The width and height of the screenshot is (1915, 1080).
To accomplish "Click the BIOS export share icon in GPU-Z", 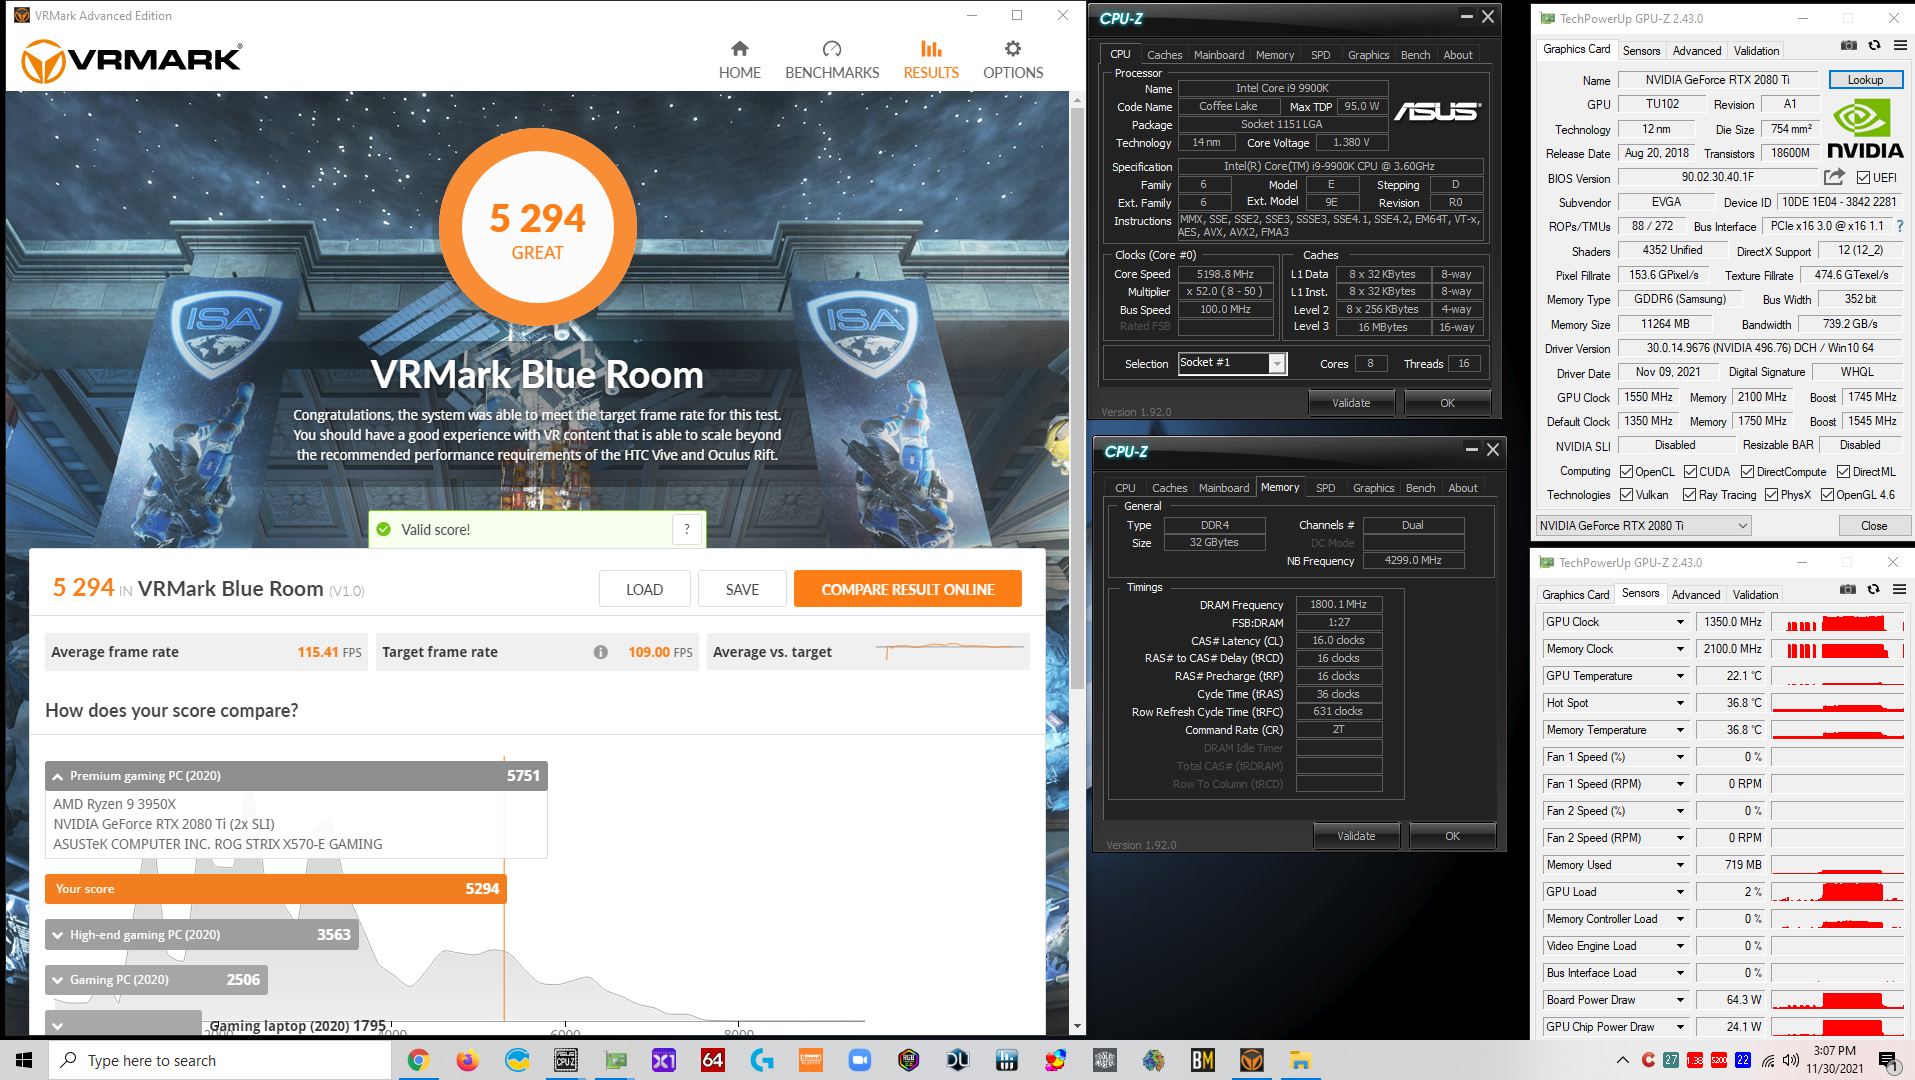I will click(1834, 177).
